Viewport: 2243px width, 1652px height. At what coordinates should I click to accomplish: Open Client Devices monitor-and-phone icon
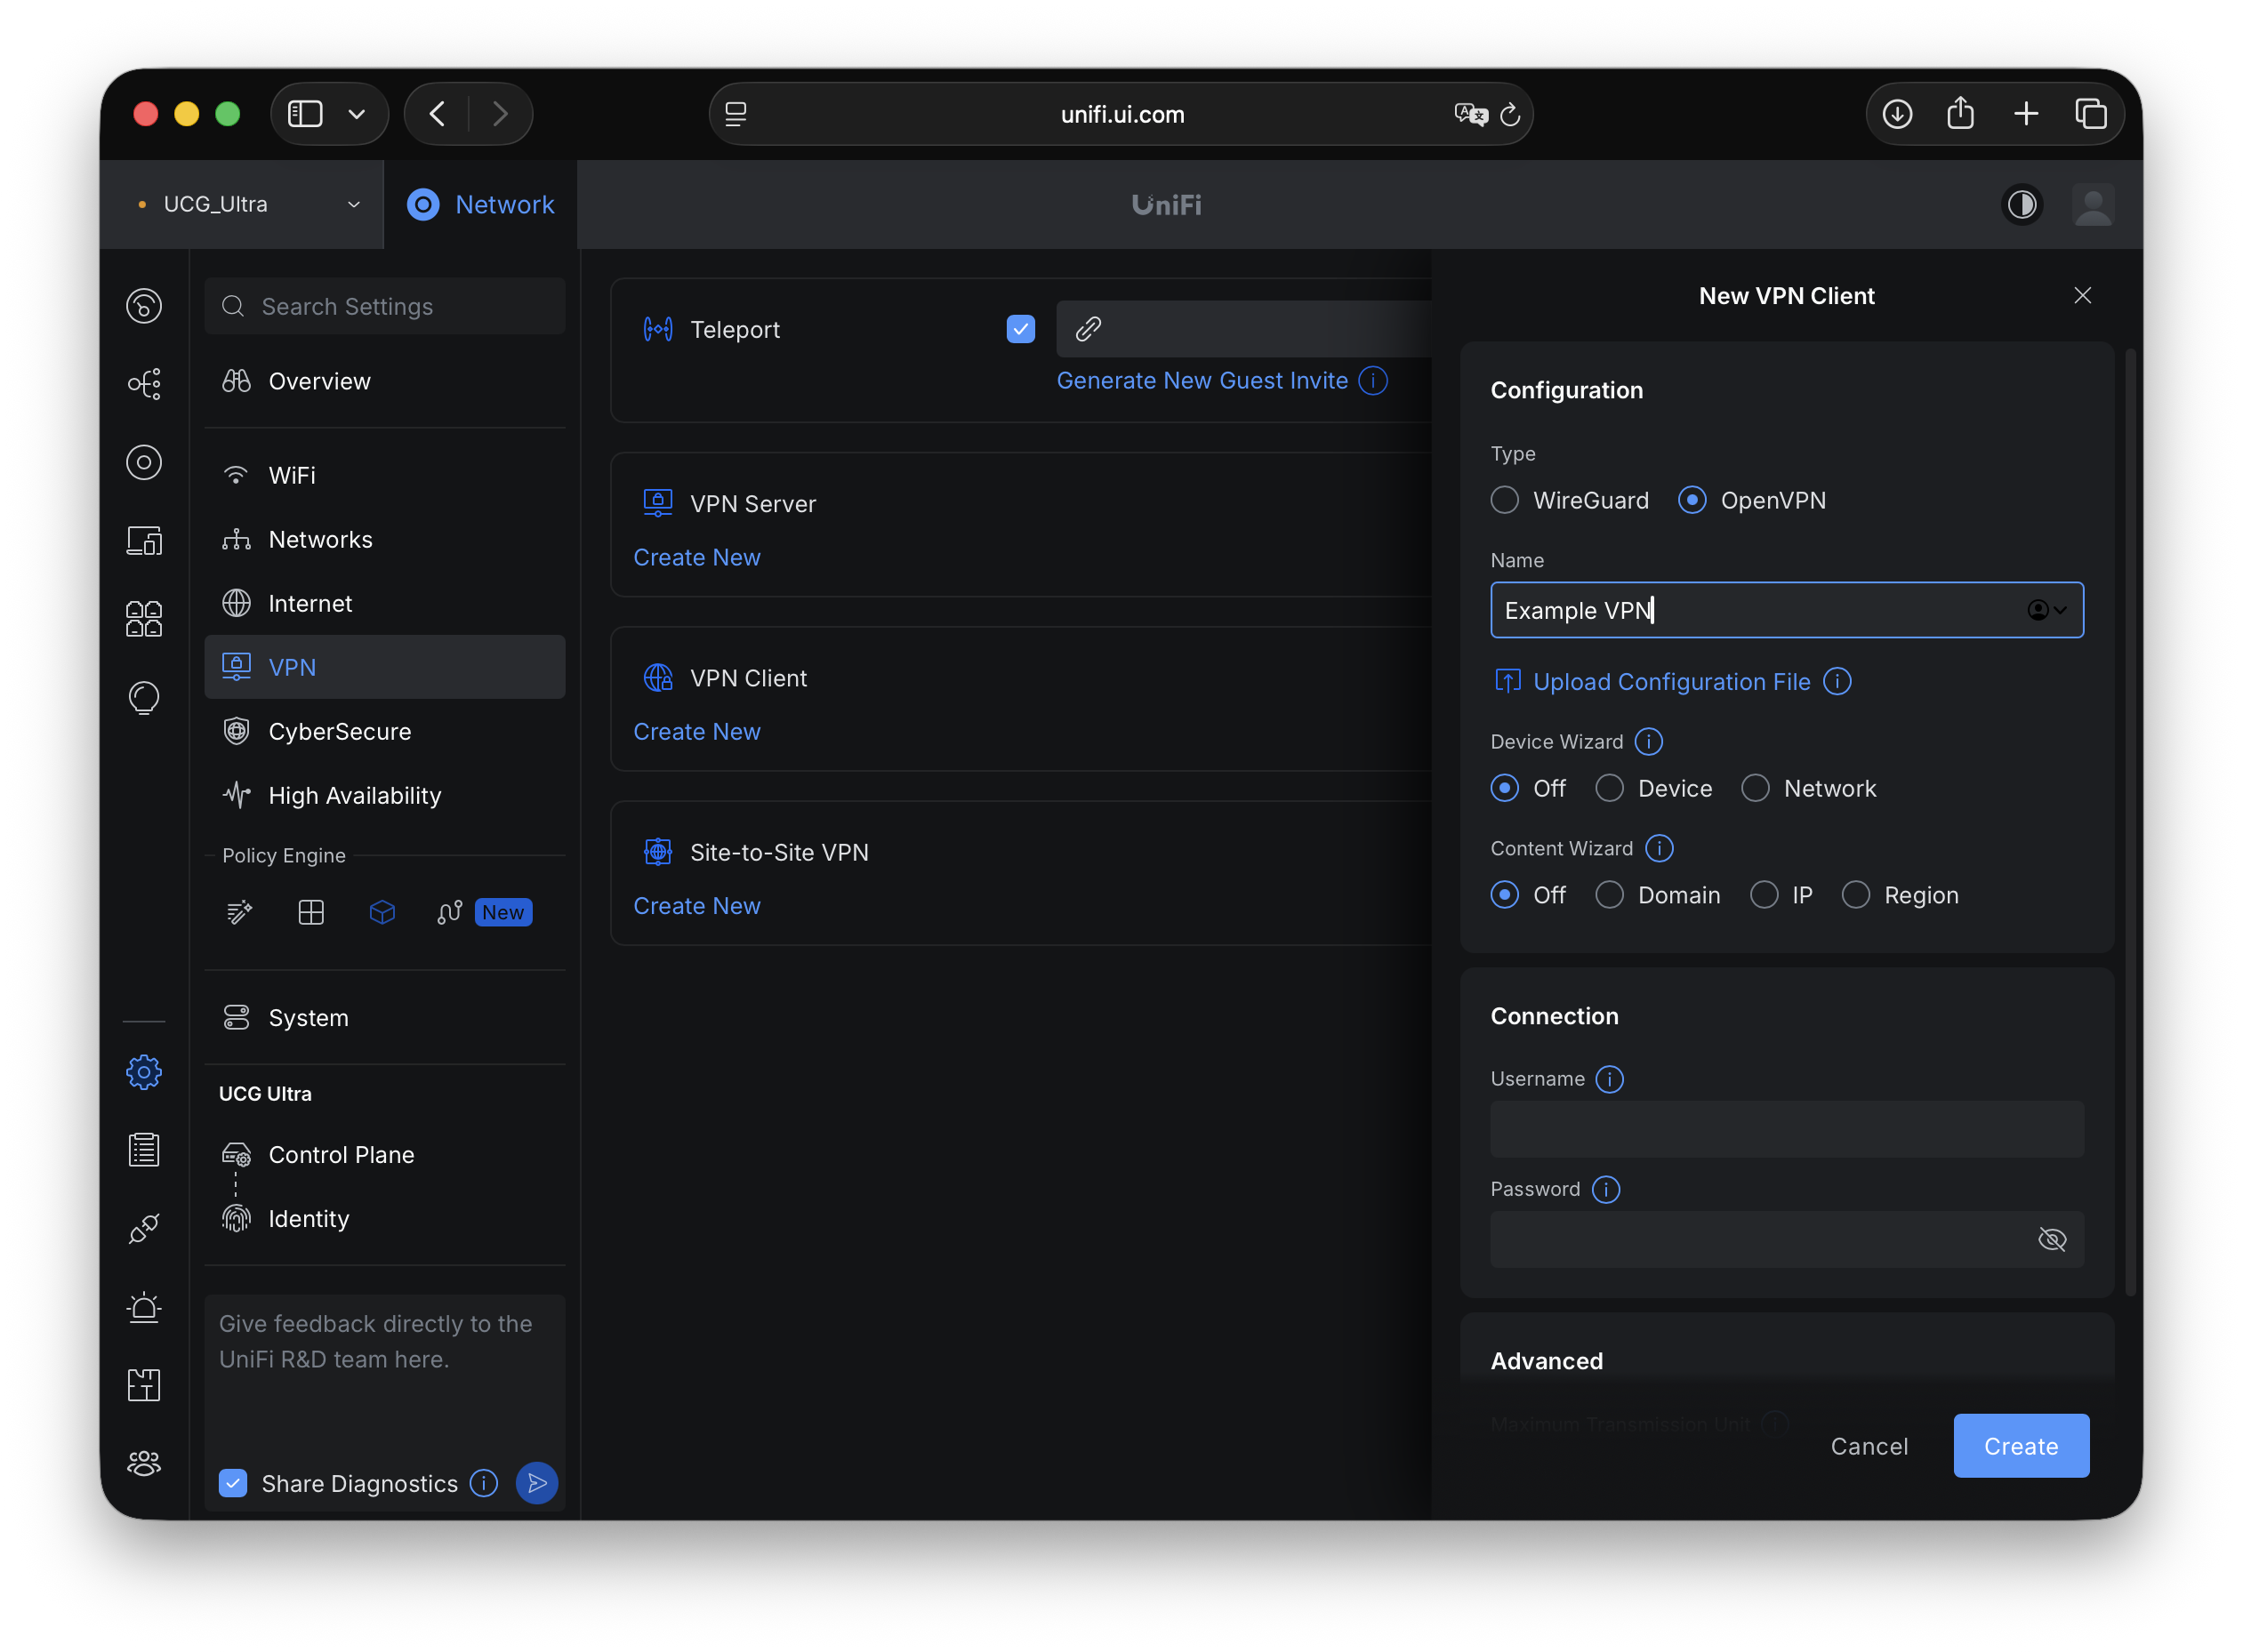point(144,541)
